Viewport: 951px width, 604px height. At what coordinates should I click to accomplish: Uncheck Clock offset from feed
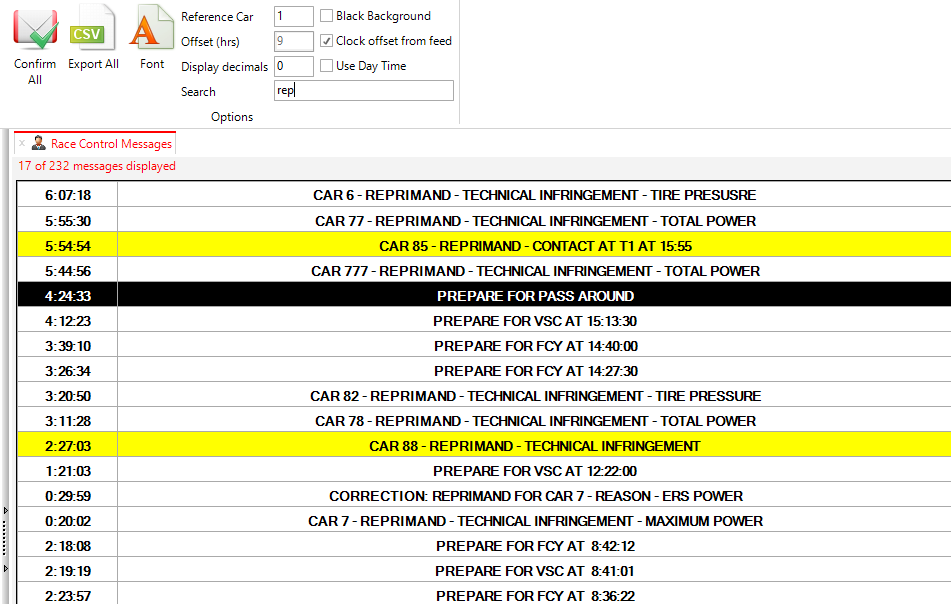point(327,41)
